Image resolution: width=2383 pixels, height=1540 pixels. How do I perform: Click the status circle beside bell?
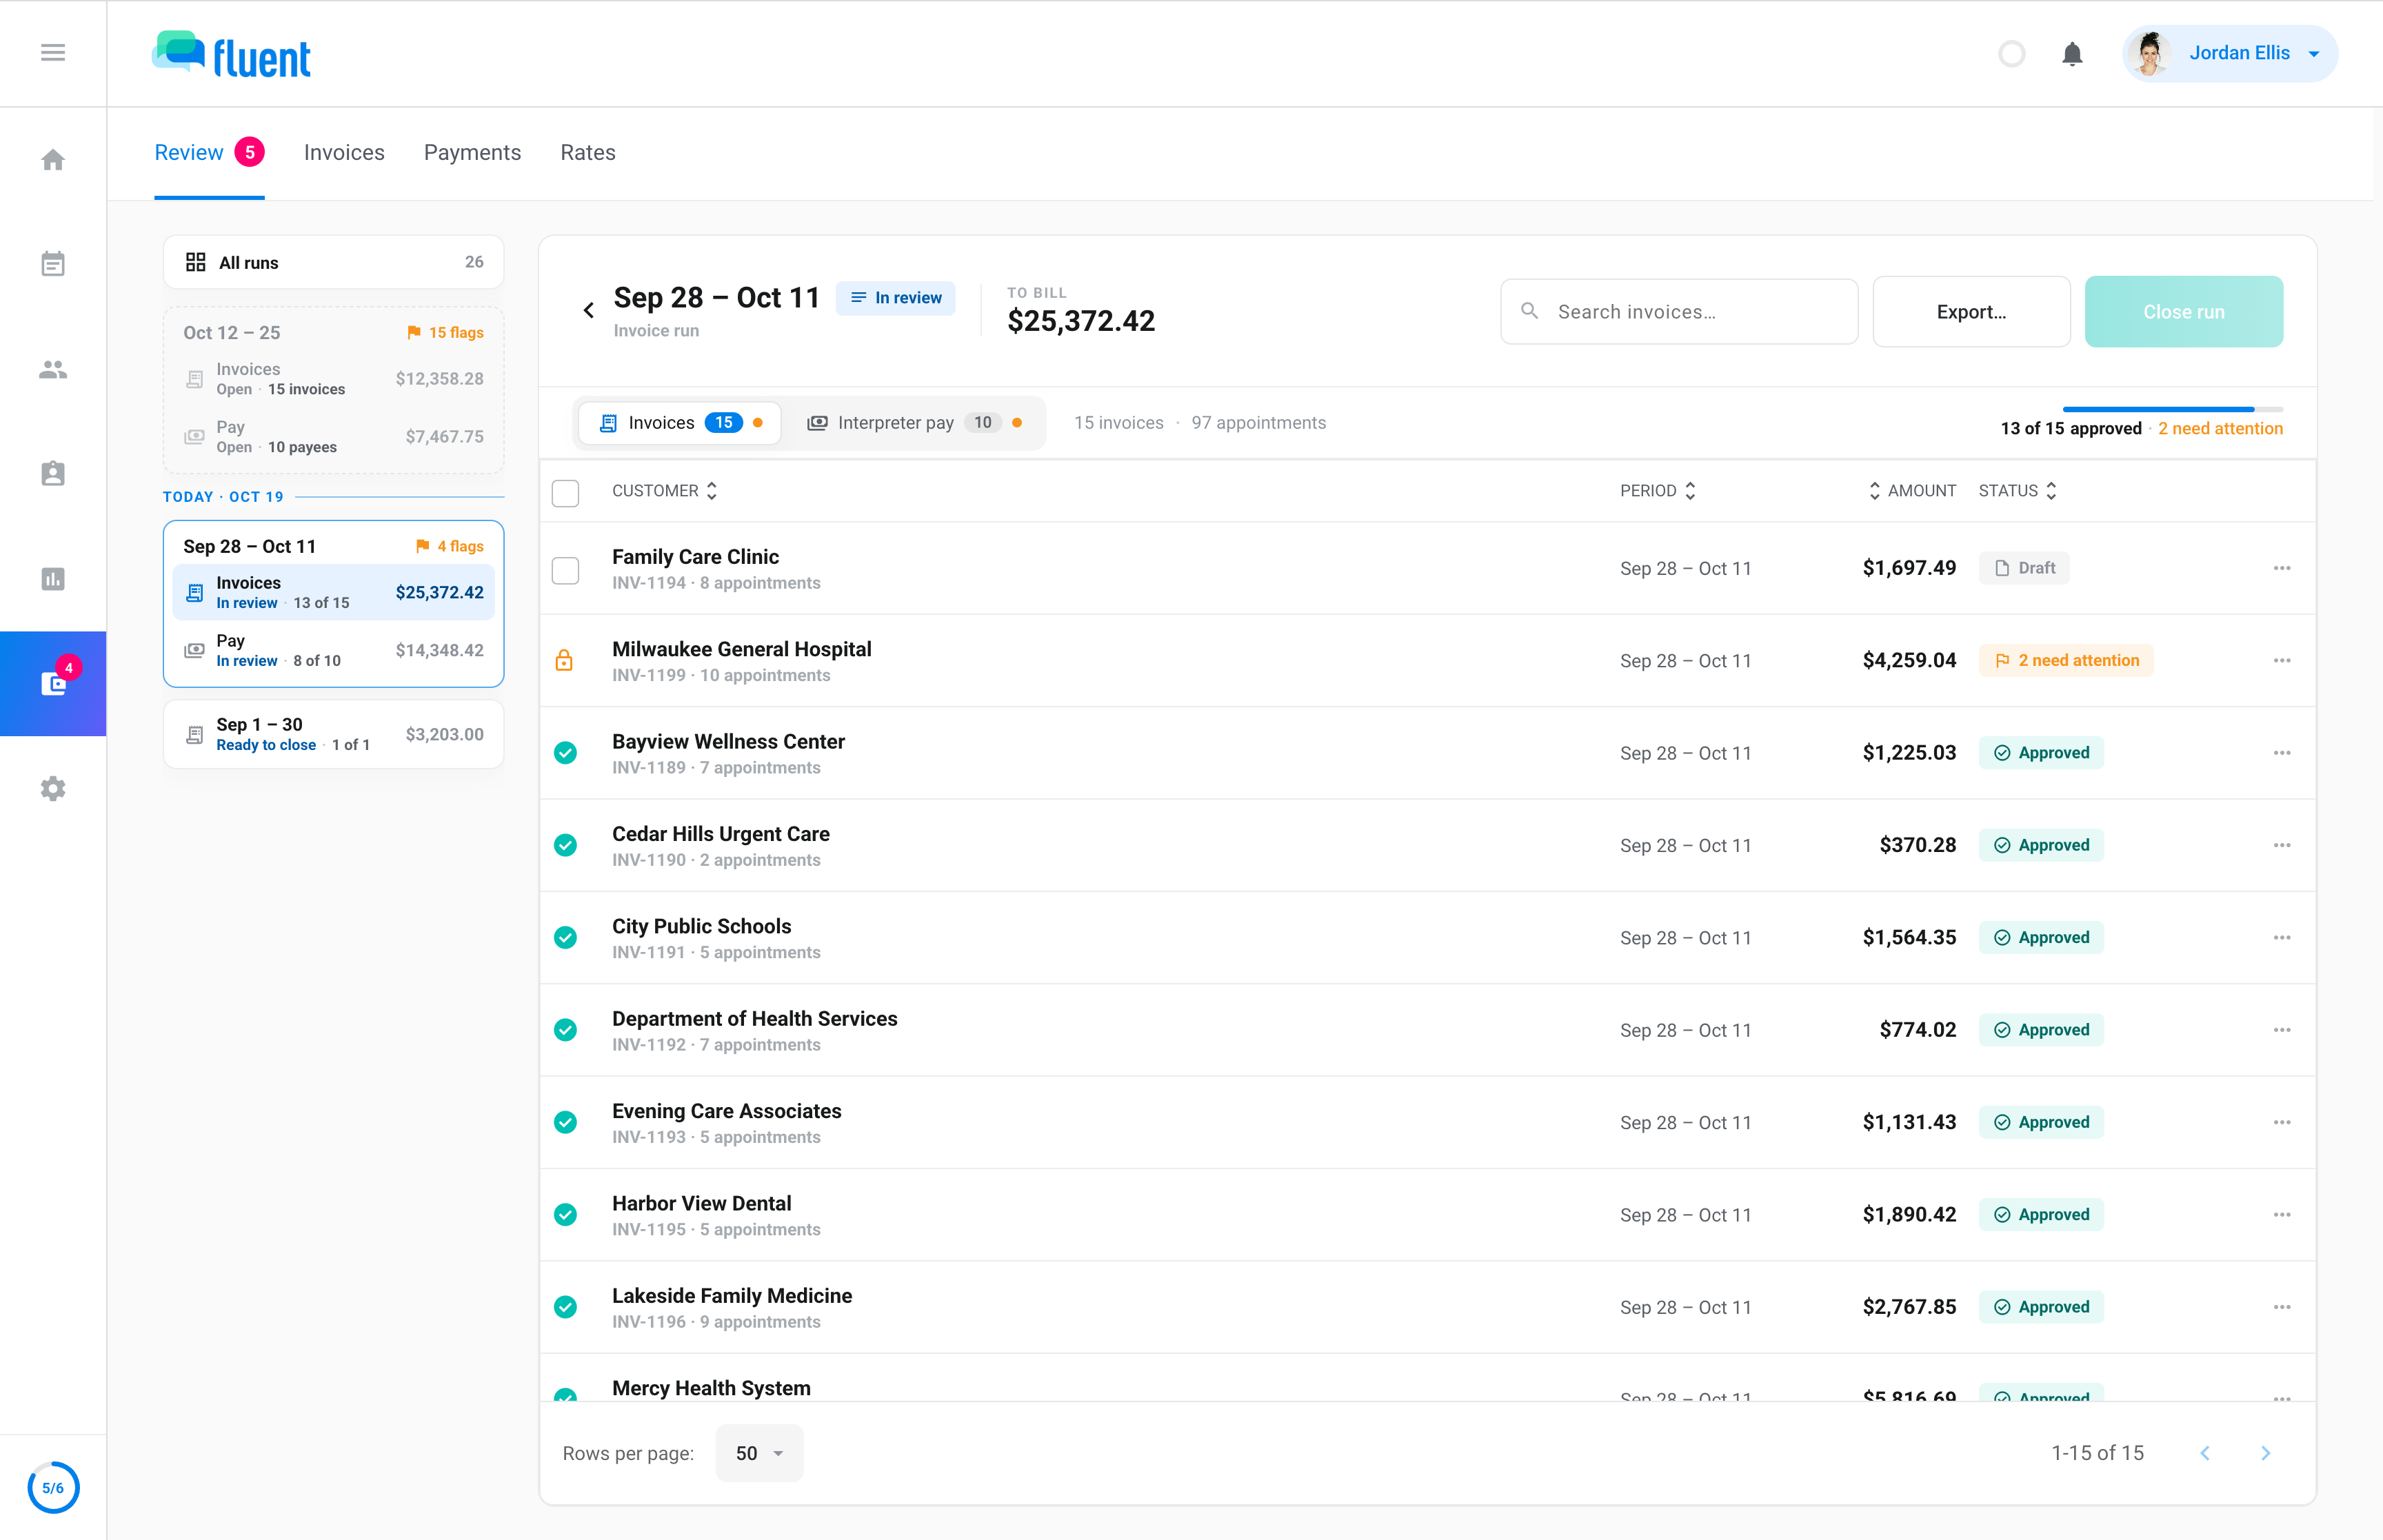(2012, 54)
